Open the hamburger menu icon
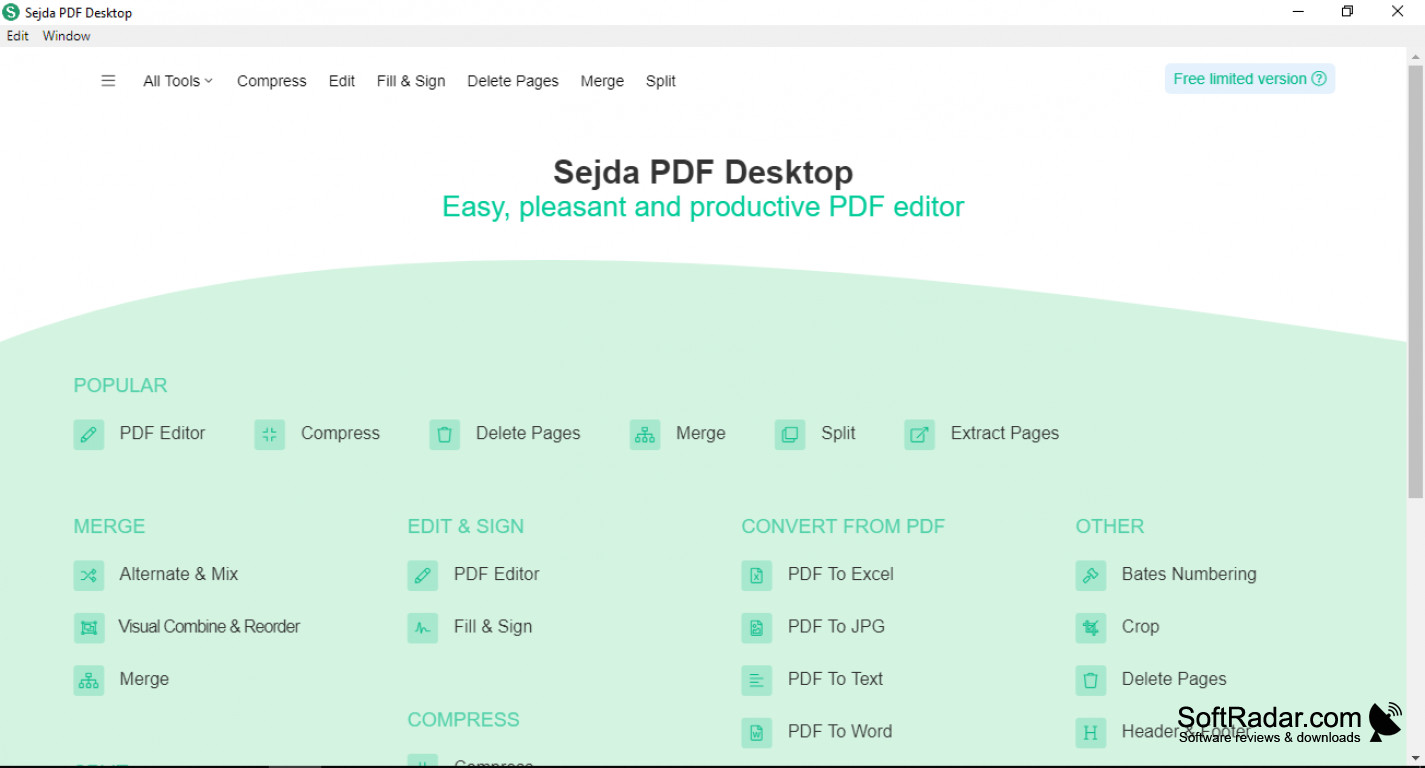The width and height of the screenshot is (1425, 768). pyautogui.click(x=108, y=81)
